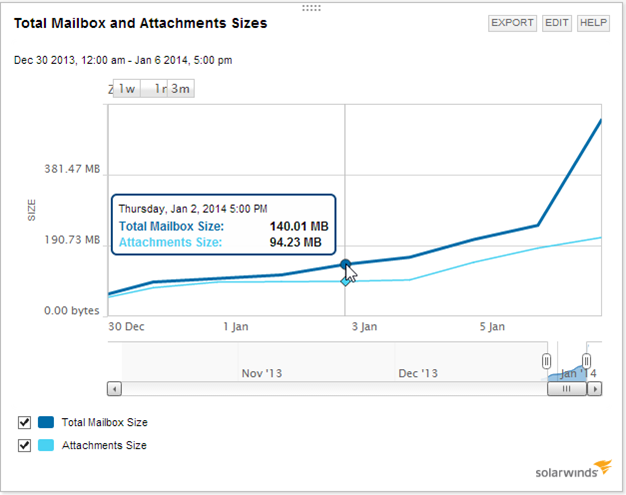Click the navigator scroll left arrow
626x495 pixels.
(114, 389)
